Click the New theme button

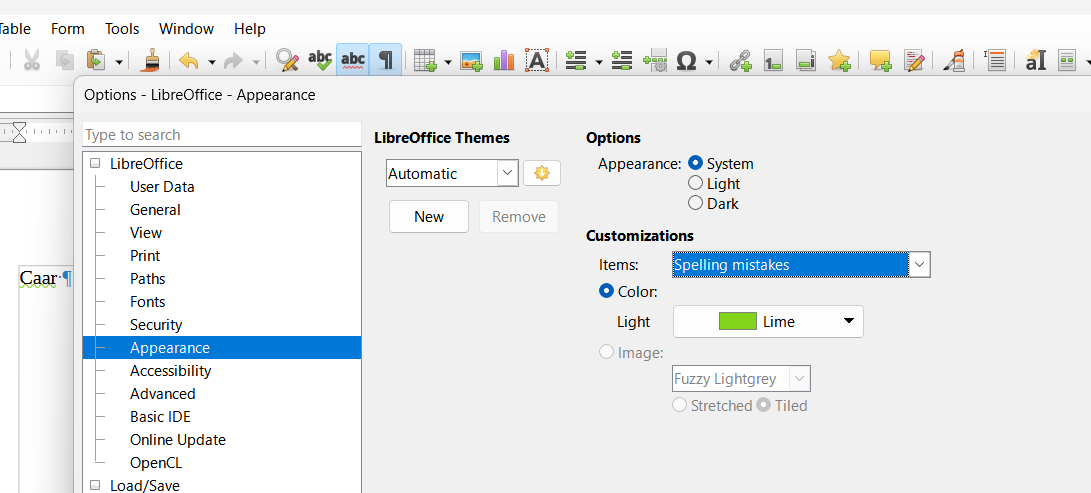pyautogui.click(x=429, y=217)
